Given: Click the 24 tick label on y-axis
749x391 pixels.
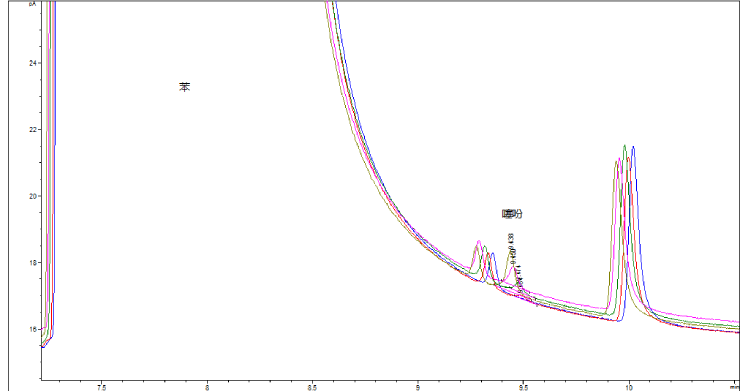Looking at the screenshot, I should tap(33, 63).
